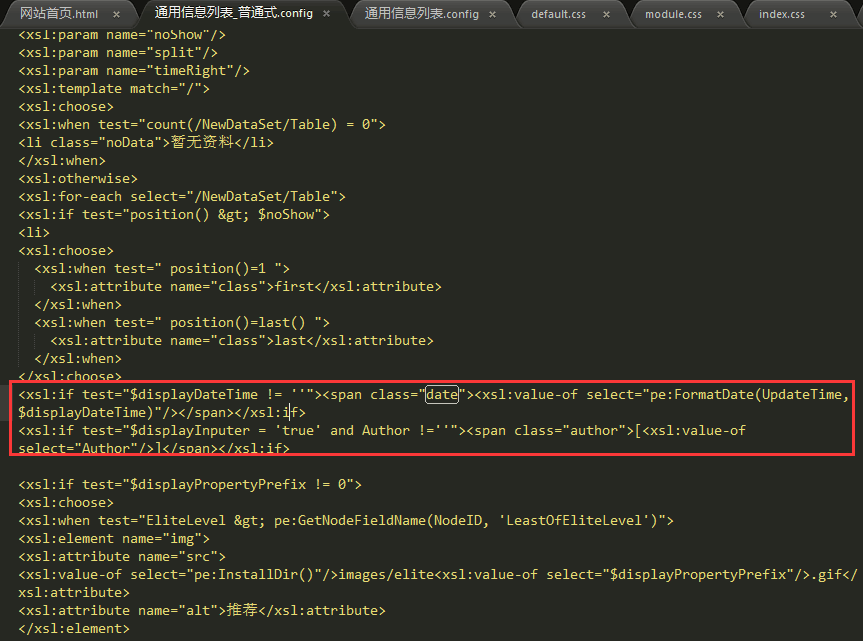Close the module.css tab
The height and width of the screenshot is (641, 863).
point(722,15)
